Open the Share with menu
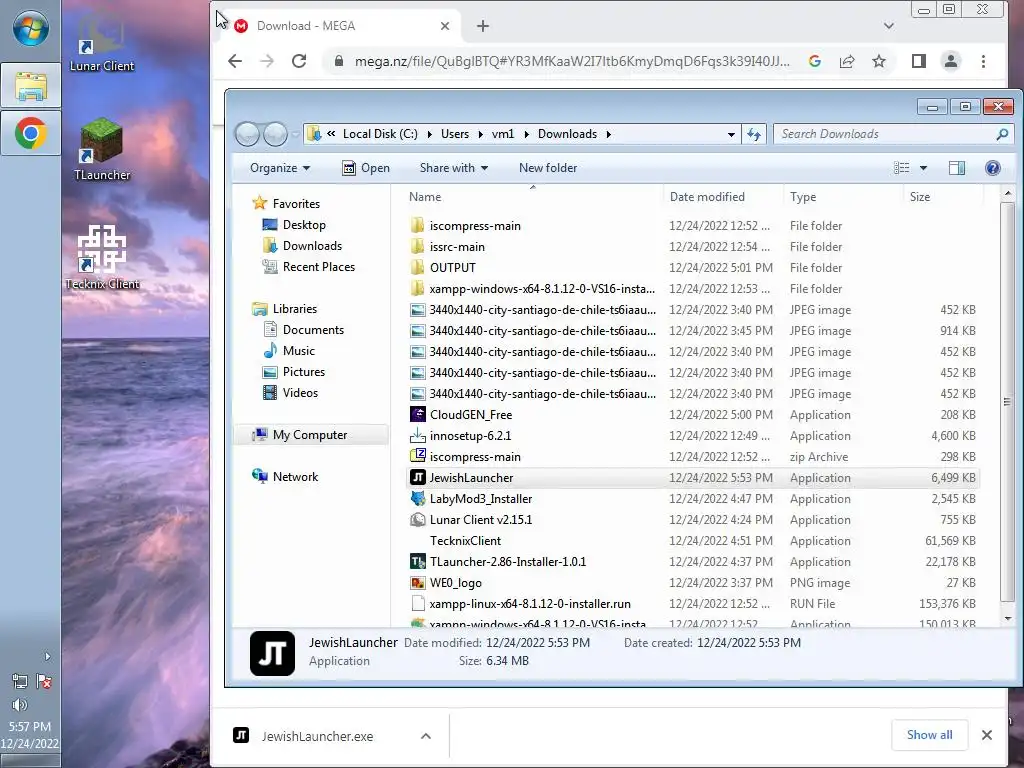Viewport: 1024px width, 768px height. click(x=454, y=168)
